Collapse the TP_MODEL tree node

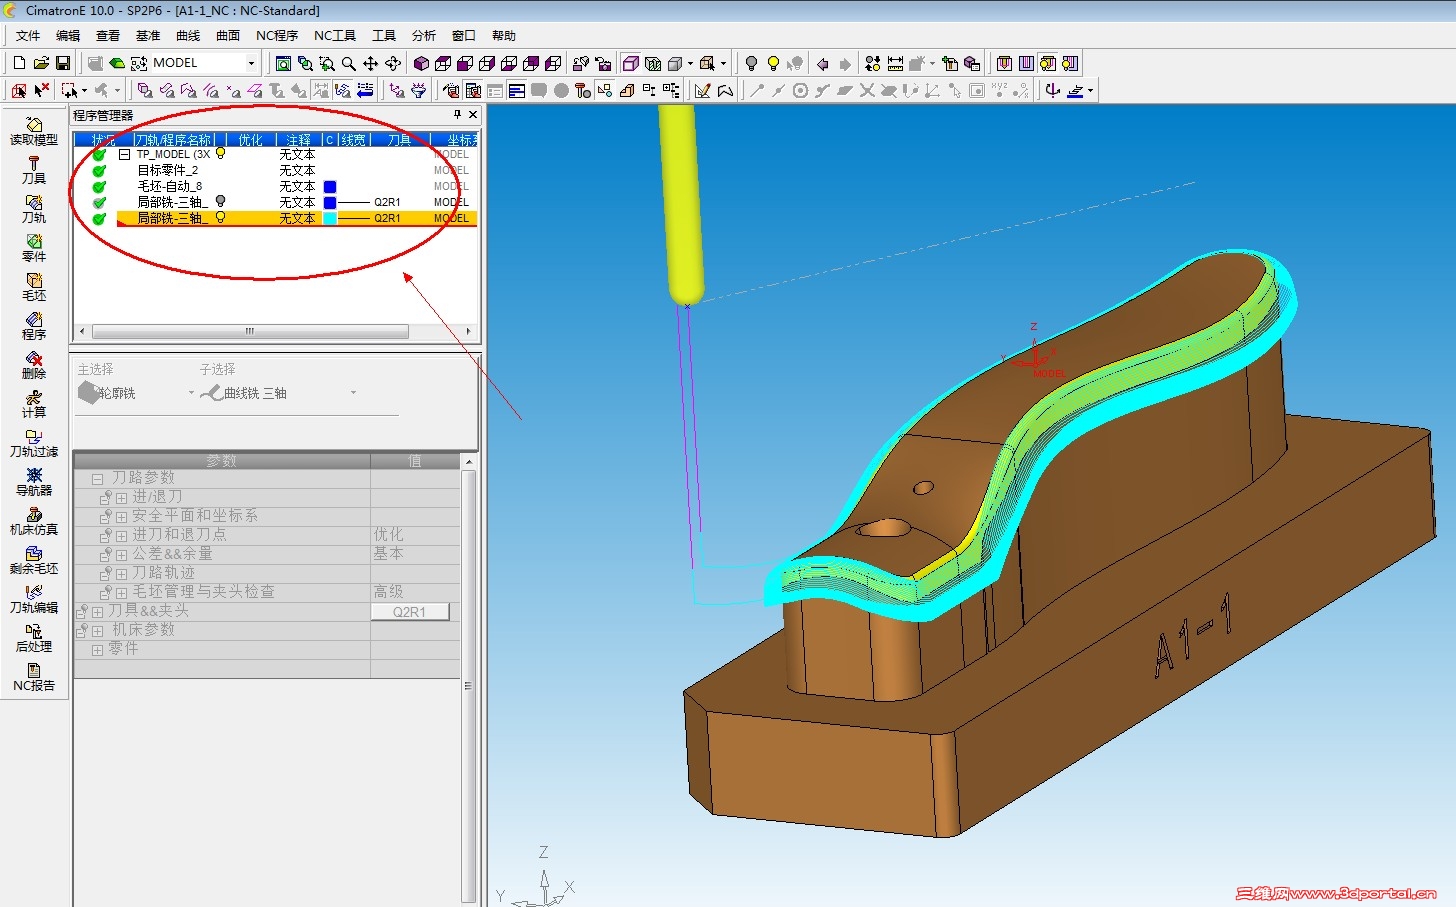tap(124, 155)
